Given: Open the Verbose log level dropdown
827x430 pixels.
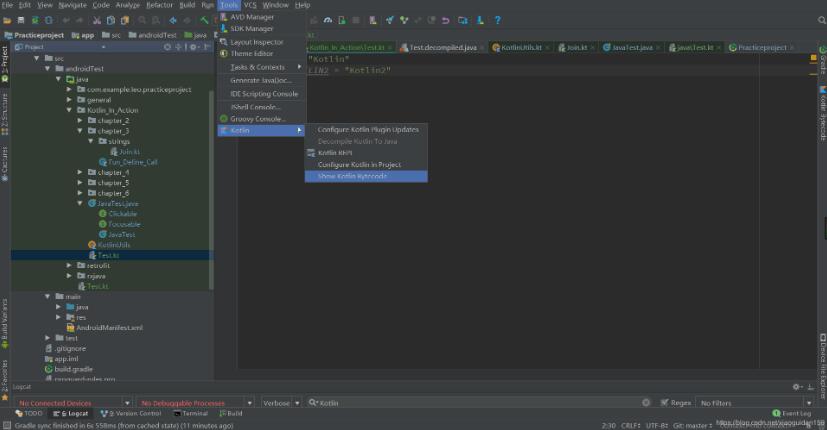Looking at the screenshot, I should point(282,403).
